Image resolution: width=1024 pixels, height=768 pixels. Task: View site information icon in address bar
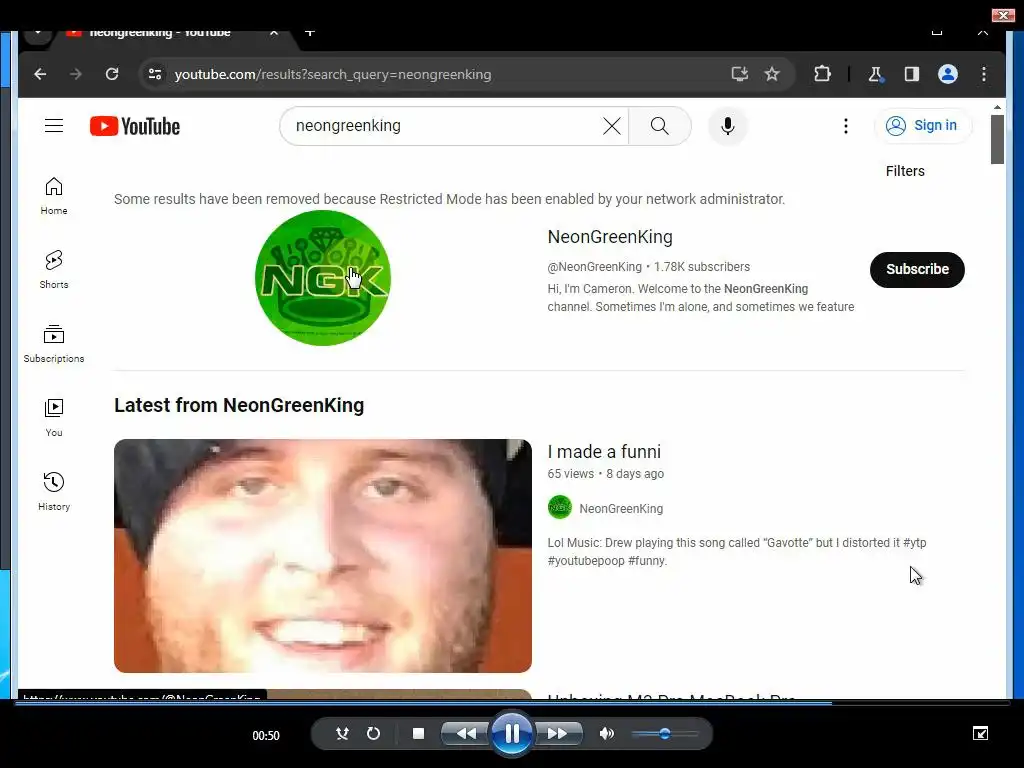point(155,74)
